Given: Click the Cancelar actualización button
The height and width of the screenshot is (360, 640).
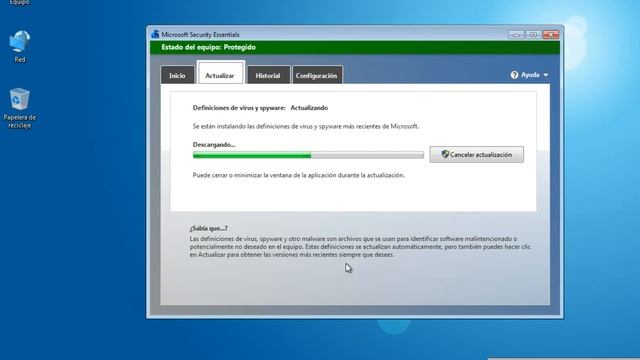Looking at the screenshot, I should 476,155.
